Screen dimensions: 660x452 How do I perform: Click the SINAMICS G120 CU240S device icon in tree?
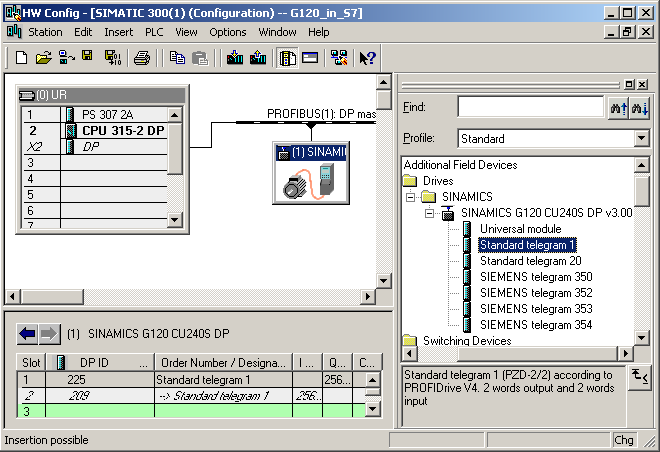pos(448,213)
